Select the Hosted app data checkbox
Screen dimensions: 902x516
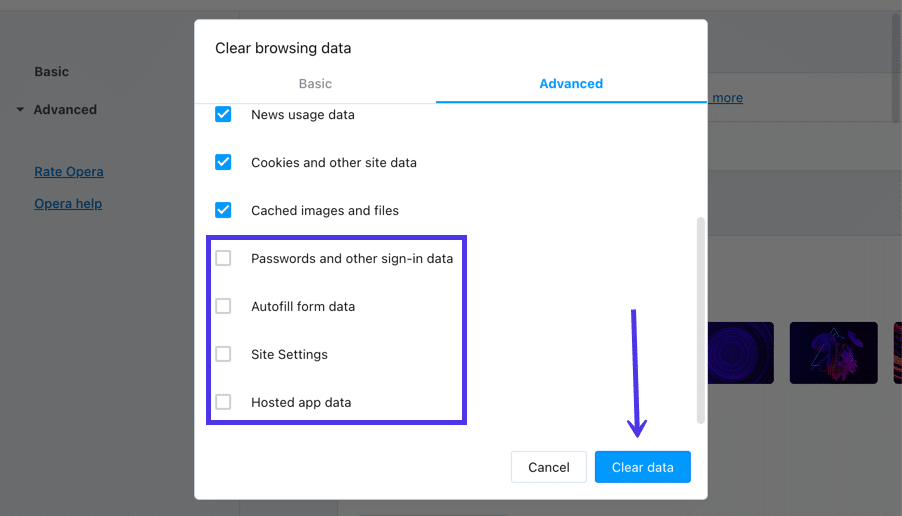[223, 403]
